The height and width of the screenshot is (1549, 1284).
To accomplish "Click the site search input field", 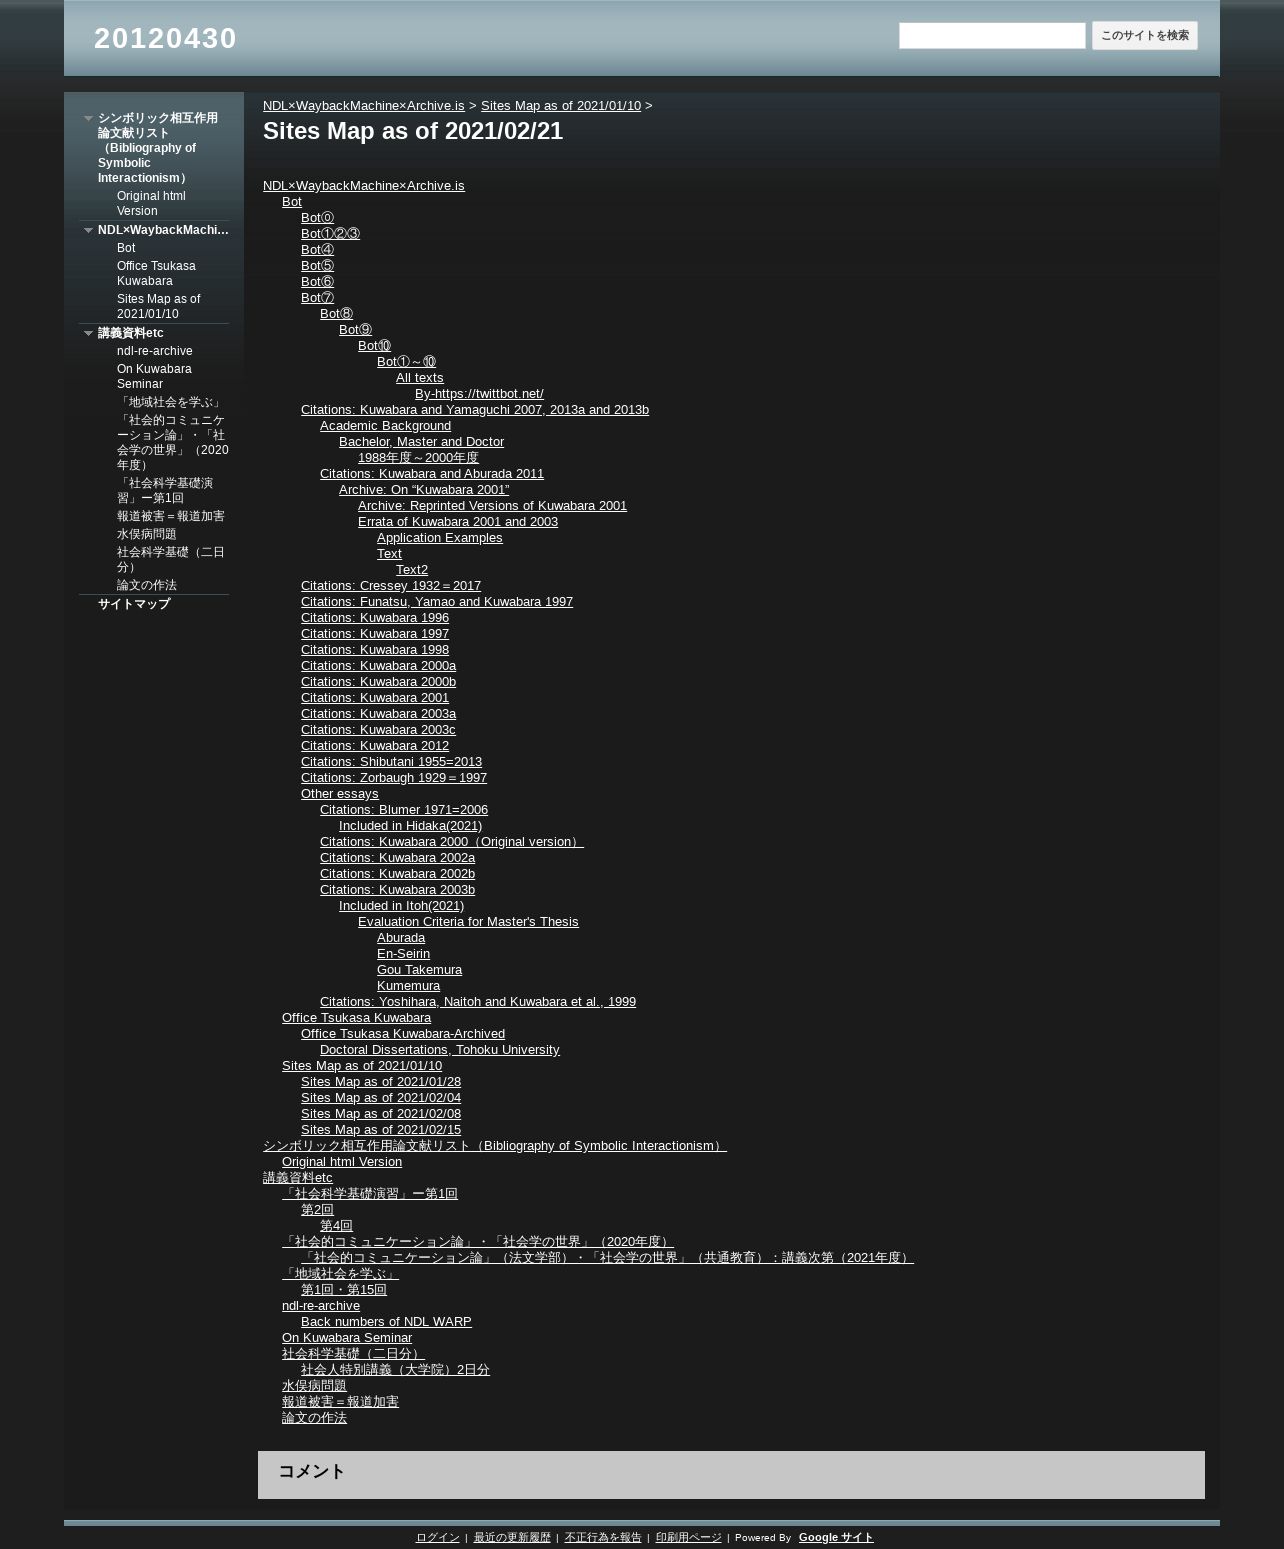I will (x=992, y=36).
